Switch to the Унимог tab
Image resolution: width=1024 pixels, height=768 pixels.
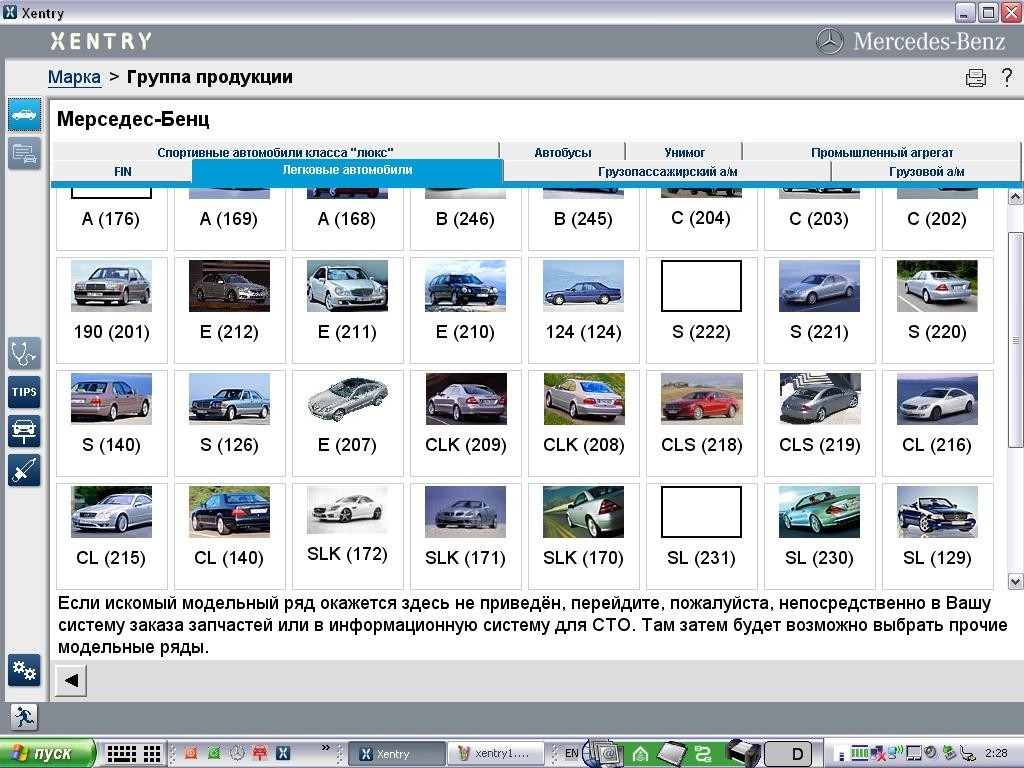click(684, 152)
